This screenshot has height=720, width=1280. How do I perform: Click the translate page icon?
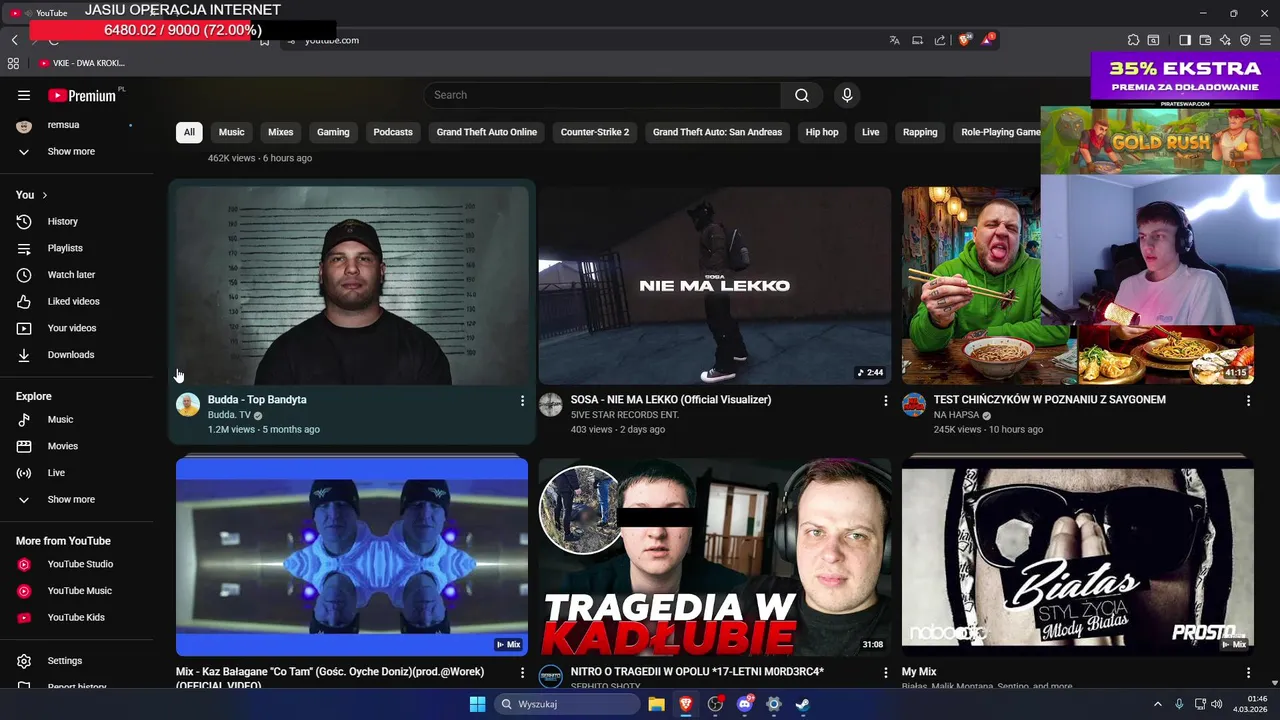pos(894,40)
